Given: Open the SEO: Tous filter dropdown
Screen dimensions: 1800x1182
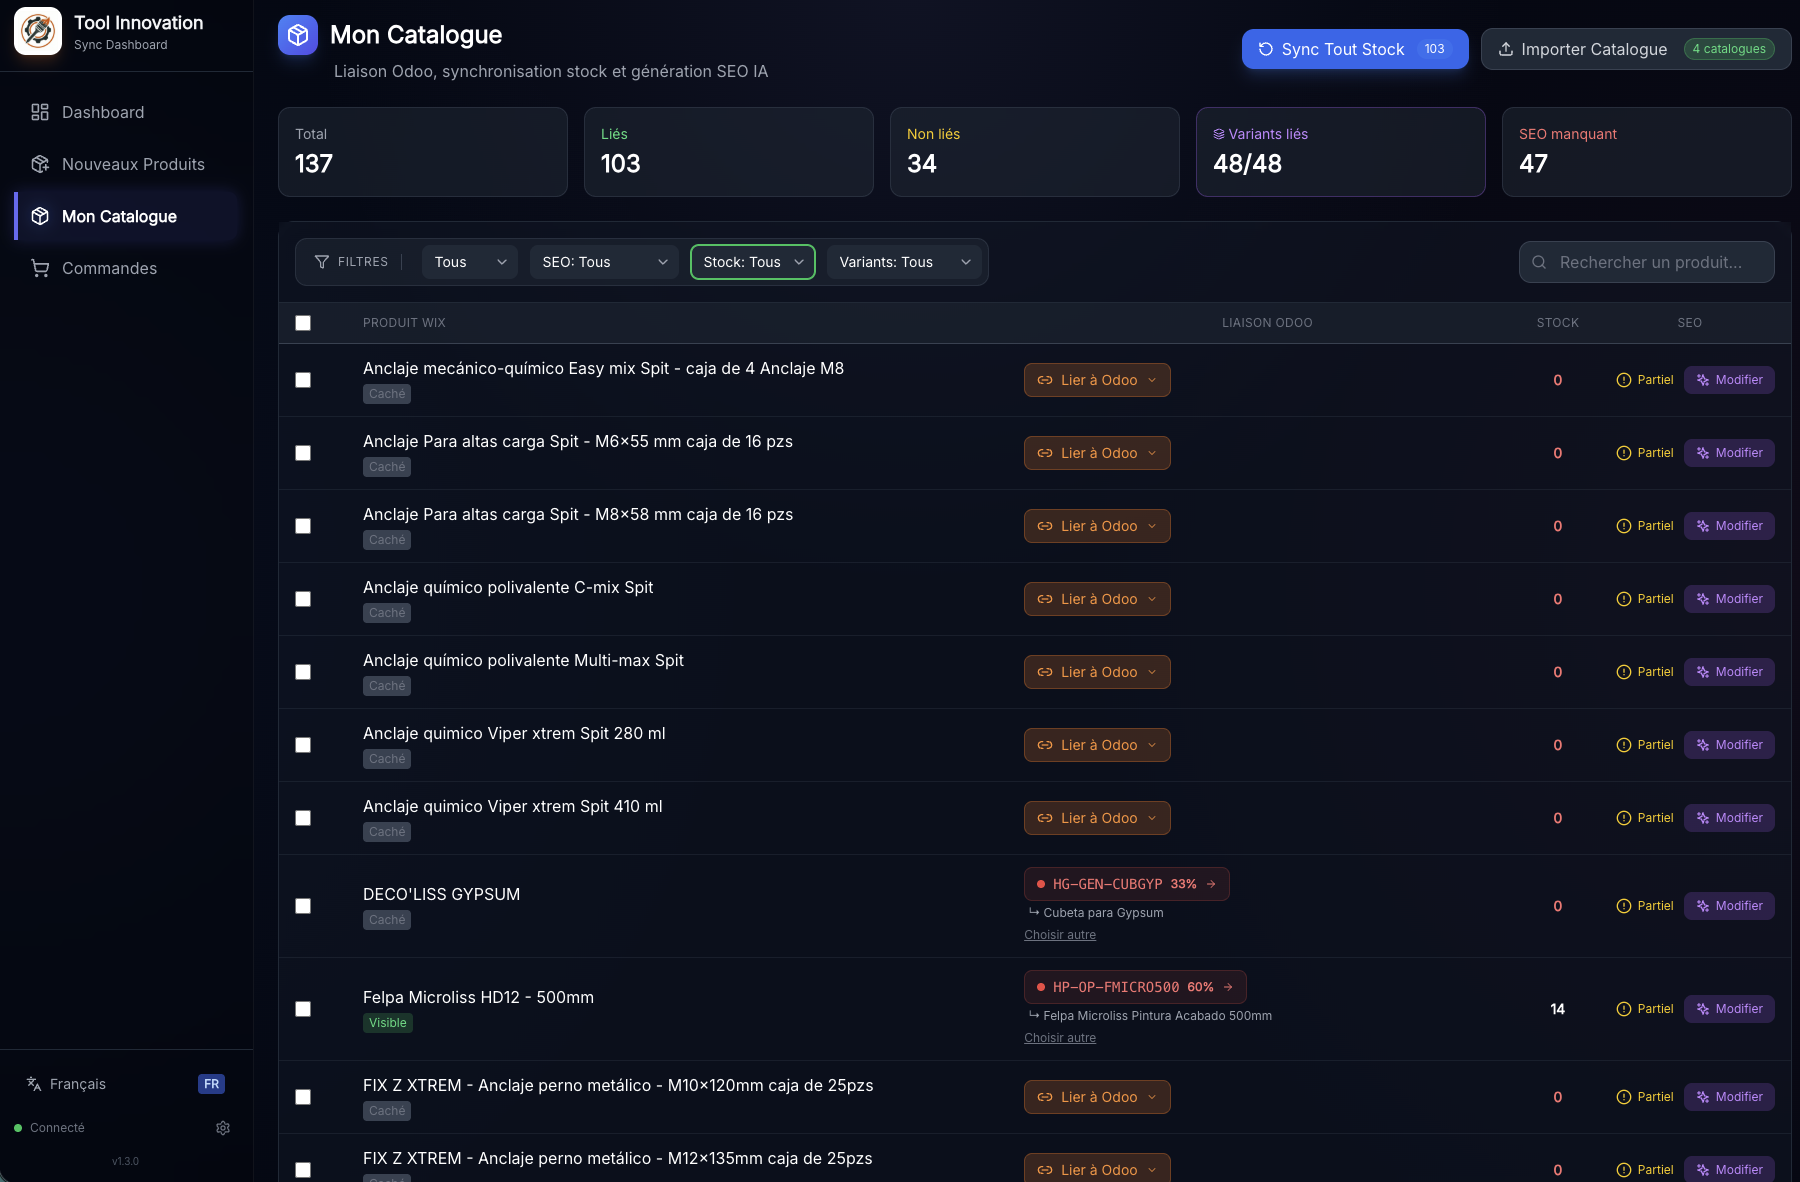Looking at the screenshot, I should 604,262.
